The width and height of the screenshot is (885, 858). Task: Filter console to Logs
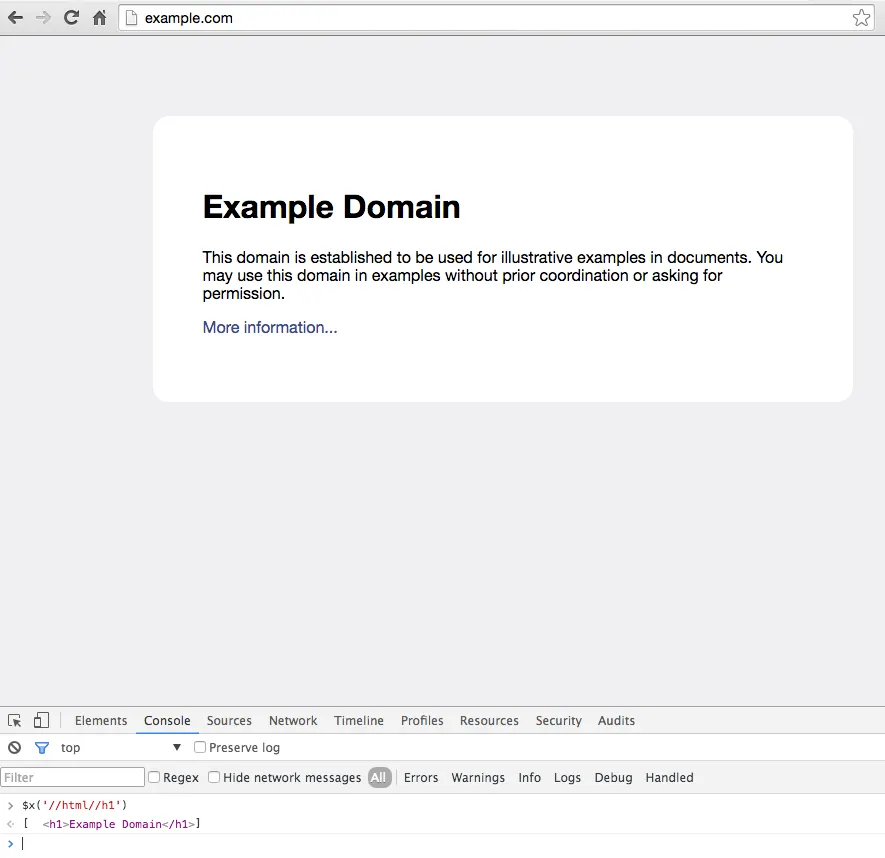tap(567, 777)
